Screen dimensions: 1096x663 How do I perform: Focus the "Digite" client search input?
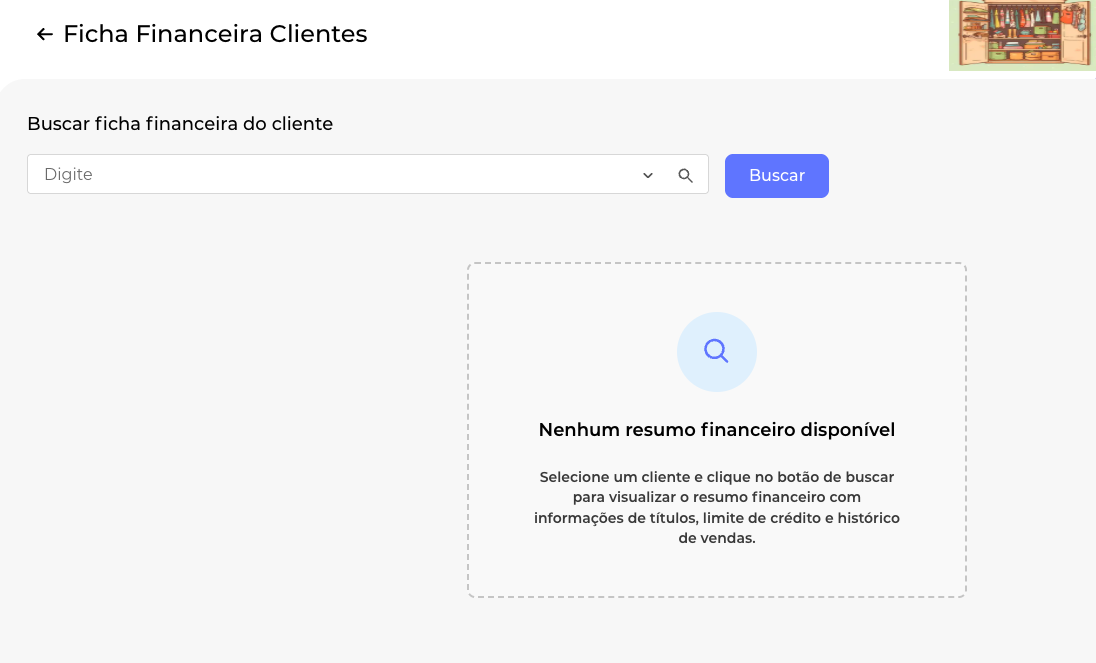[330, 174]
